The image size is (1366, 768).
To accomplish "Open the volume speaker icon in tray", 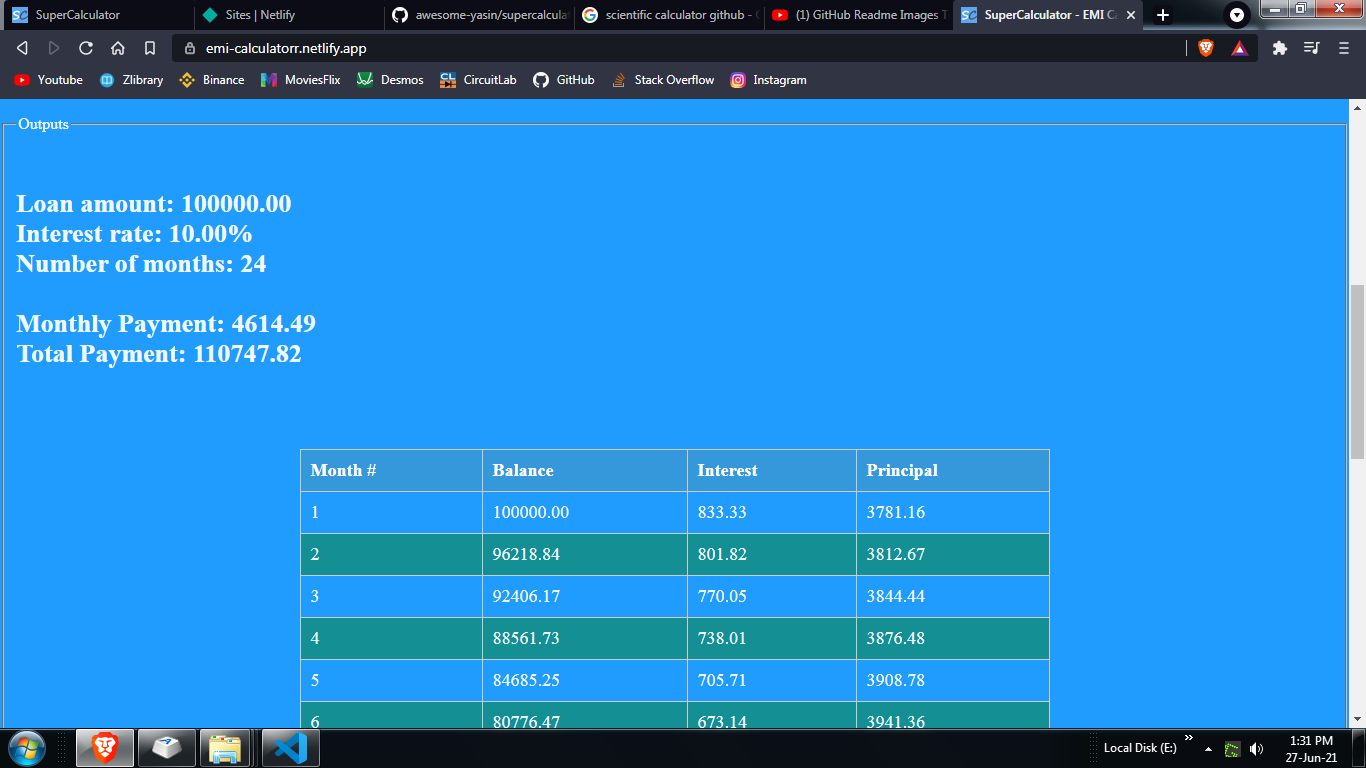I will 1256,748.
